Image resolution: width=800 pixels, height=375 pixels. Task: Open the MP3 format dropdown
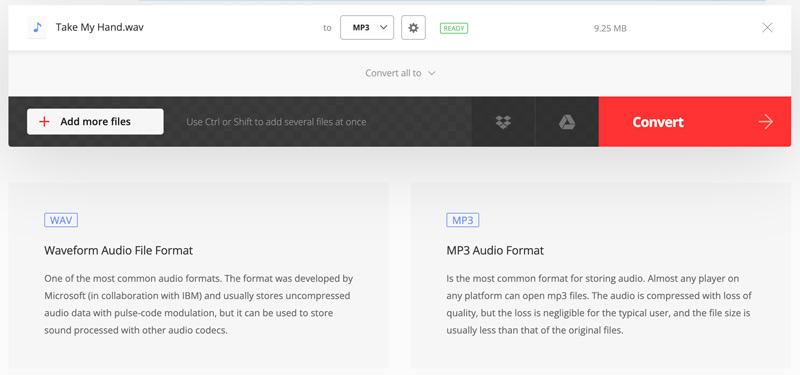pyautogui.click(x=367, y=28)
